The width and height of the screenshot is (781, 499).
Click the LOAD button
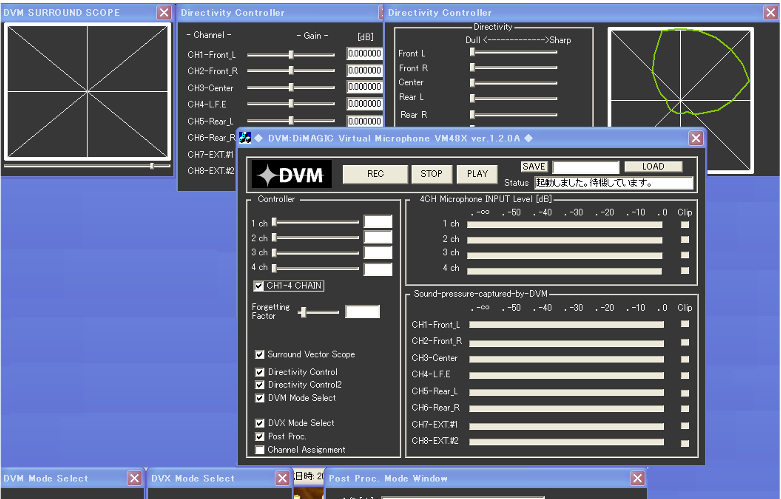pyautogui.click(x=653, y=166)
